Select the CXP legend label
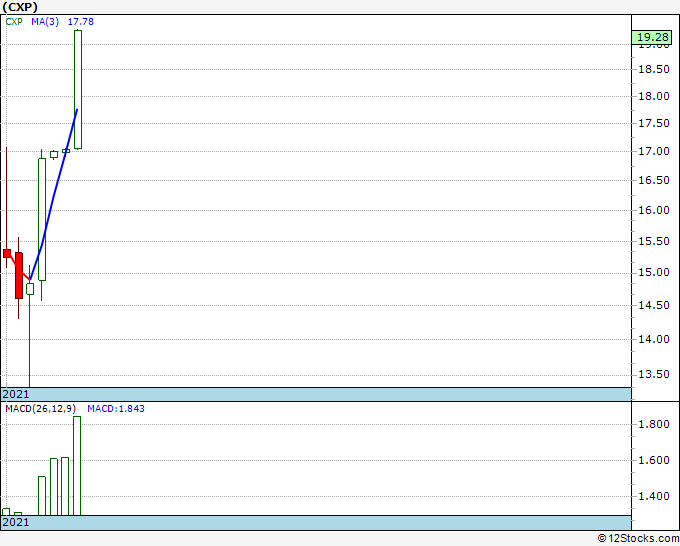The image size is (680, 546). [15, 21]
